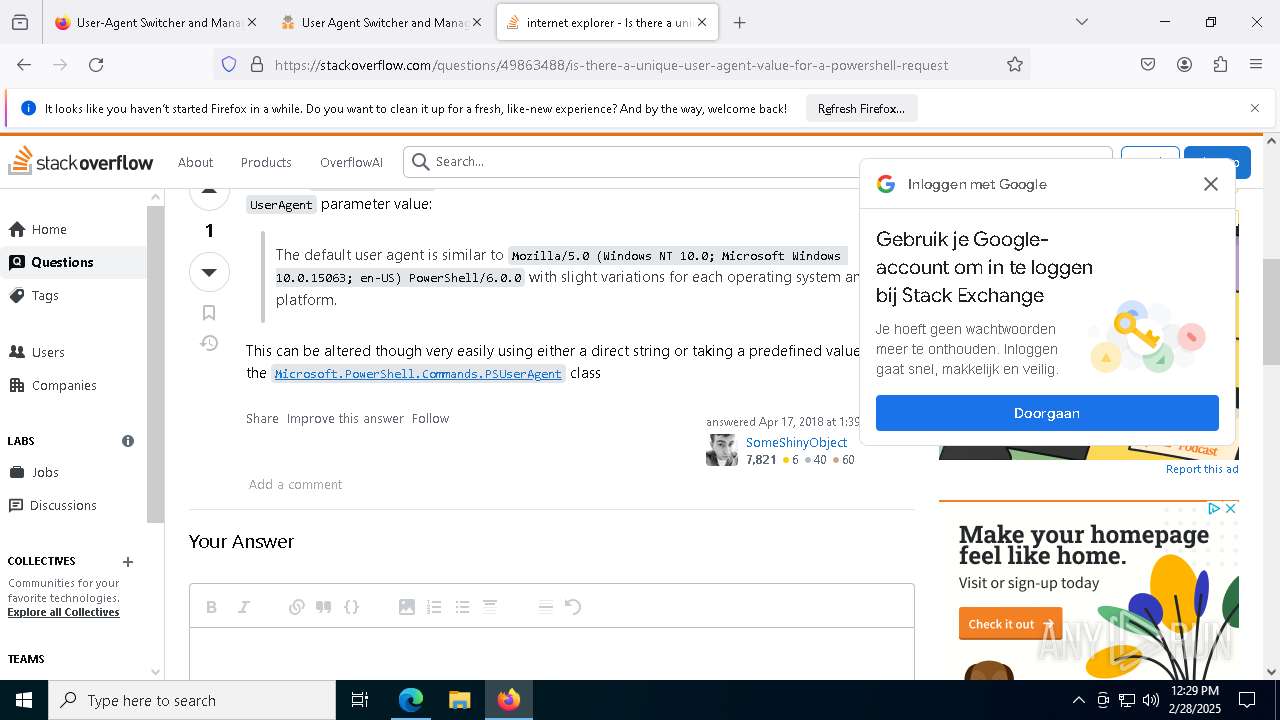Open a new tab with plus button

[x=740, y=22]
